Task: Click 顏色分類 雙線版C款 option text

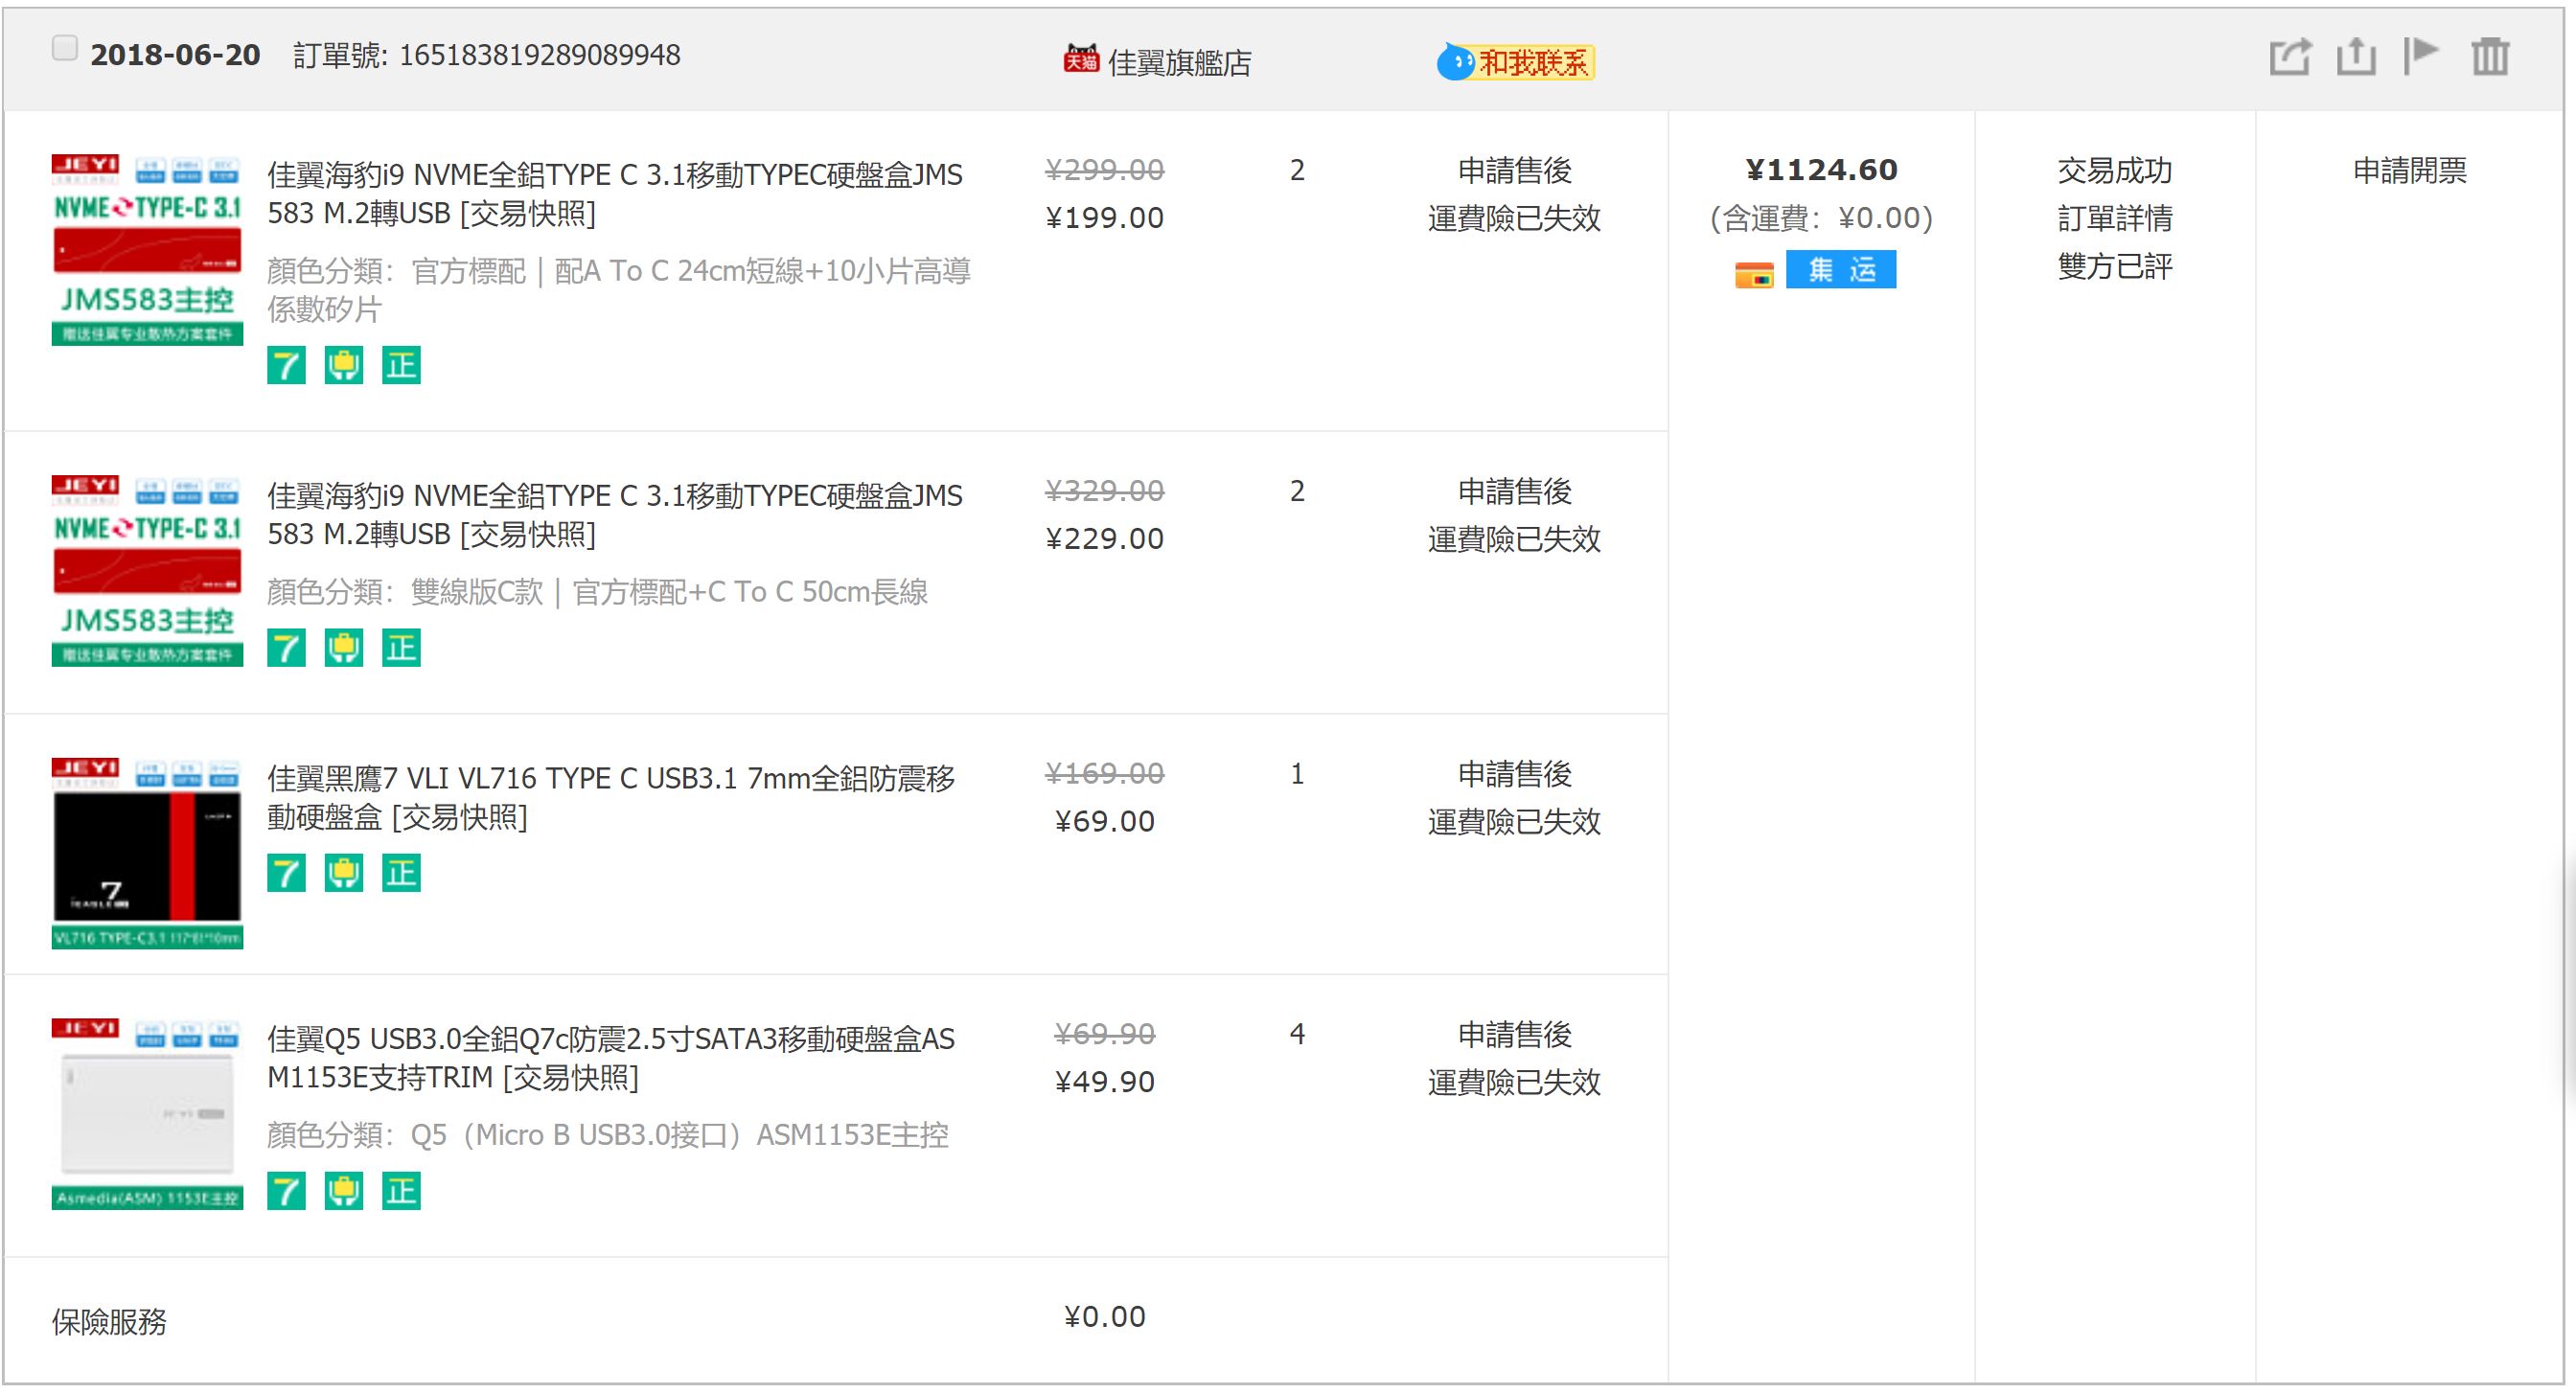Action: coord(597,592)
